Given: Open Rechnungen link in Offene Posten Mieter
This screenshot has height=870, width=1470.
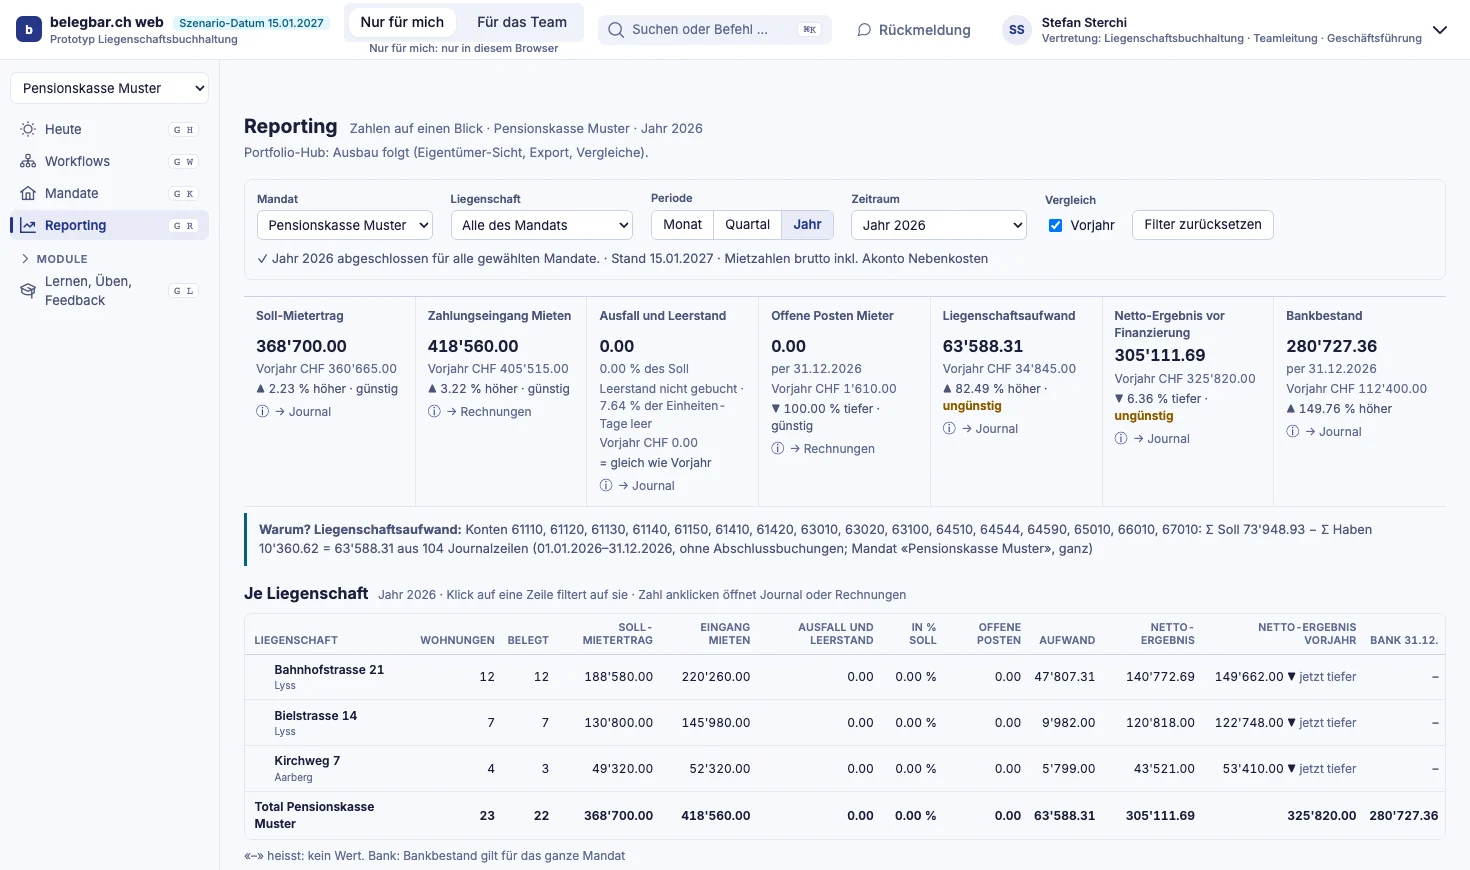Looking at the screenshot, I should pos(832,449).
